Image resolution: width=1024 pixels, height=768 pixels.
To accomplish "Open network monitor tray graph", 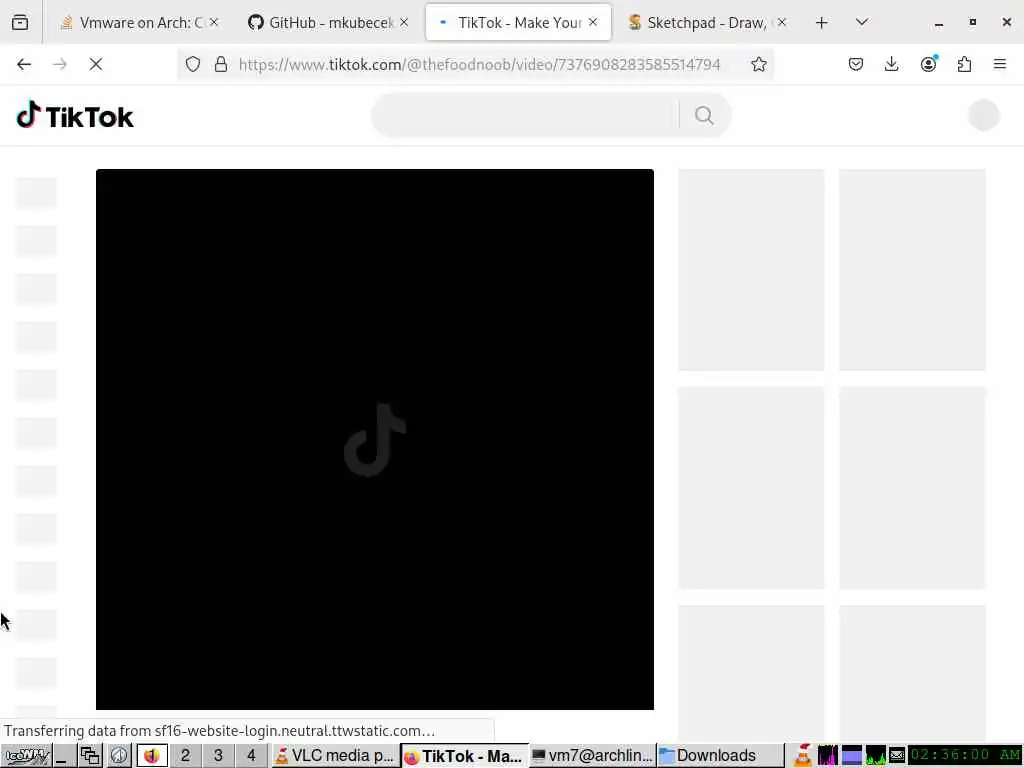I will pyautogui.click(x=875, y=756).
